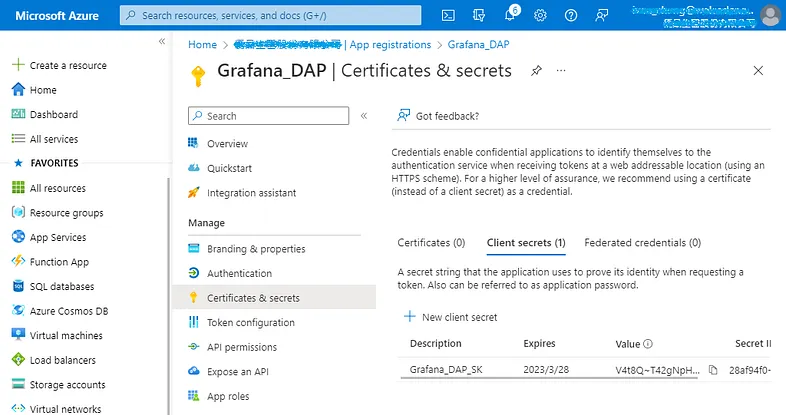Click New client secret
786x415 pixels.
click(450, 317)
